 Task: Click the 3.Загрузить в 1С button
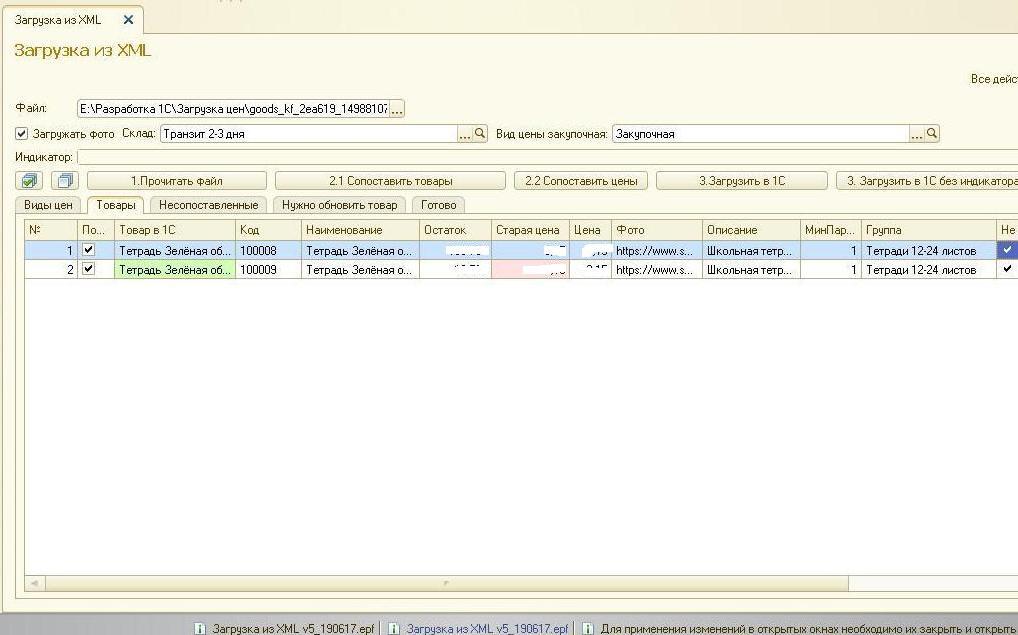[x=742, y=181]
